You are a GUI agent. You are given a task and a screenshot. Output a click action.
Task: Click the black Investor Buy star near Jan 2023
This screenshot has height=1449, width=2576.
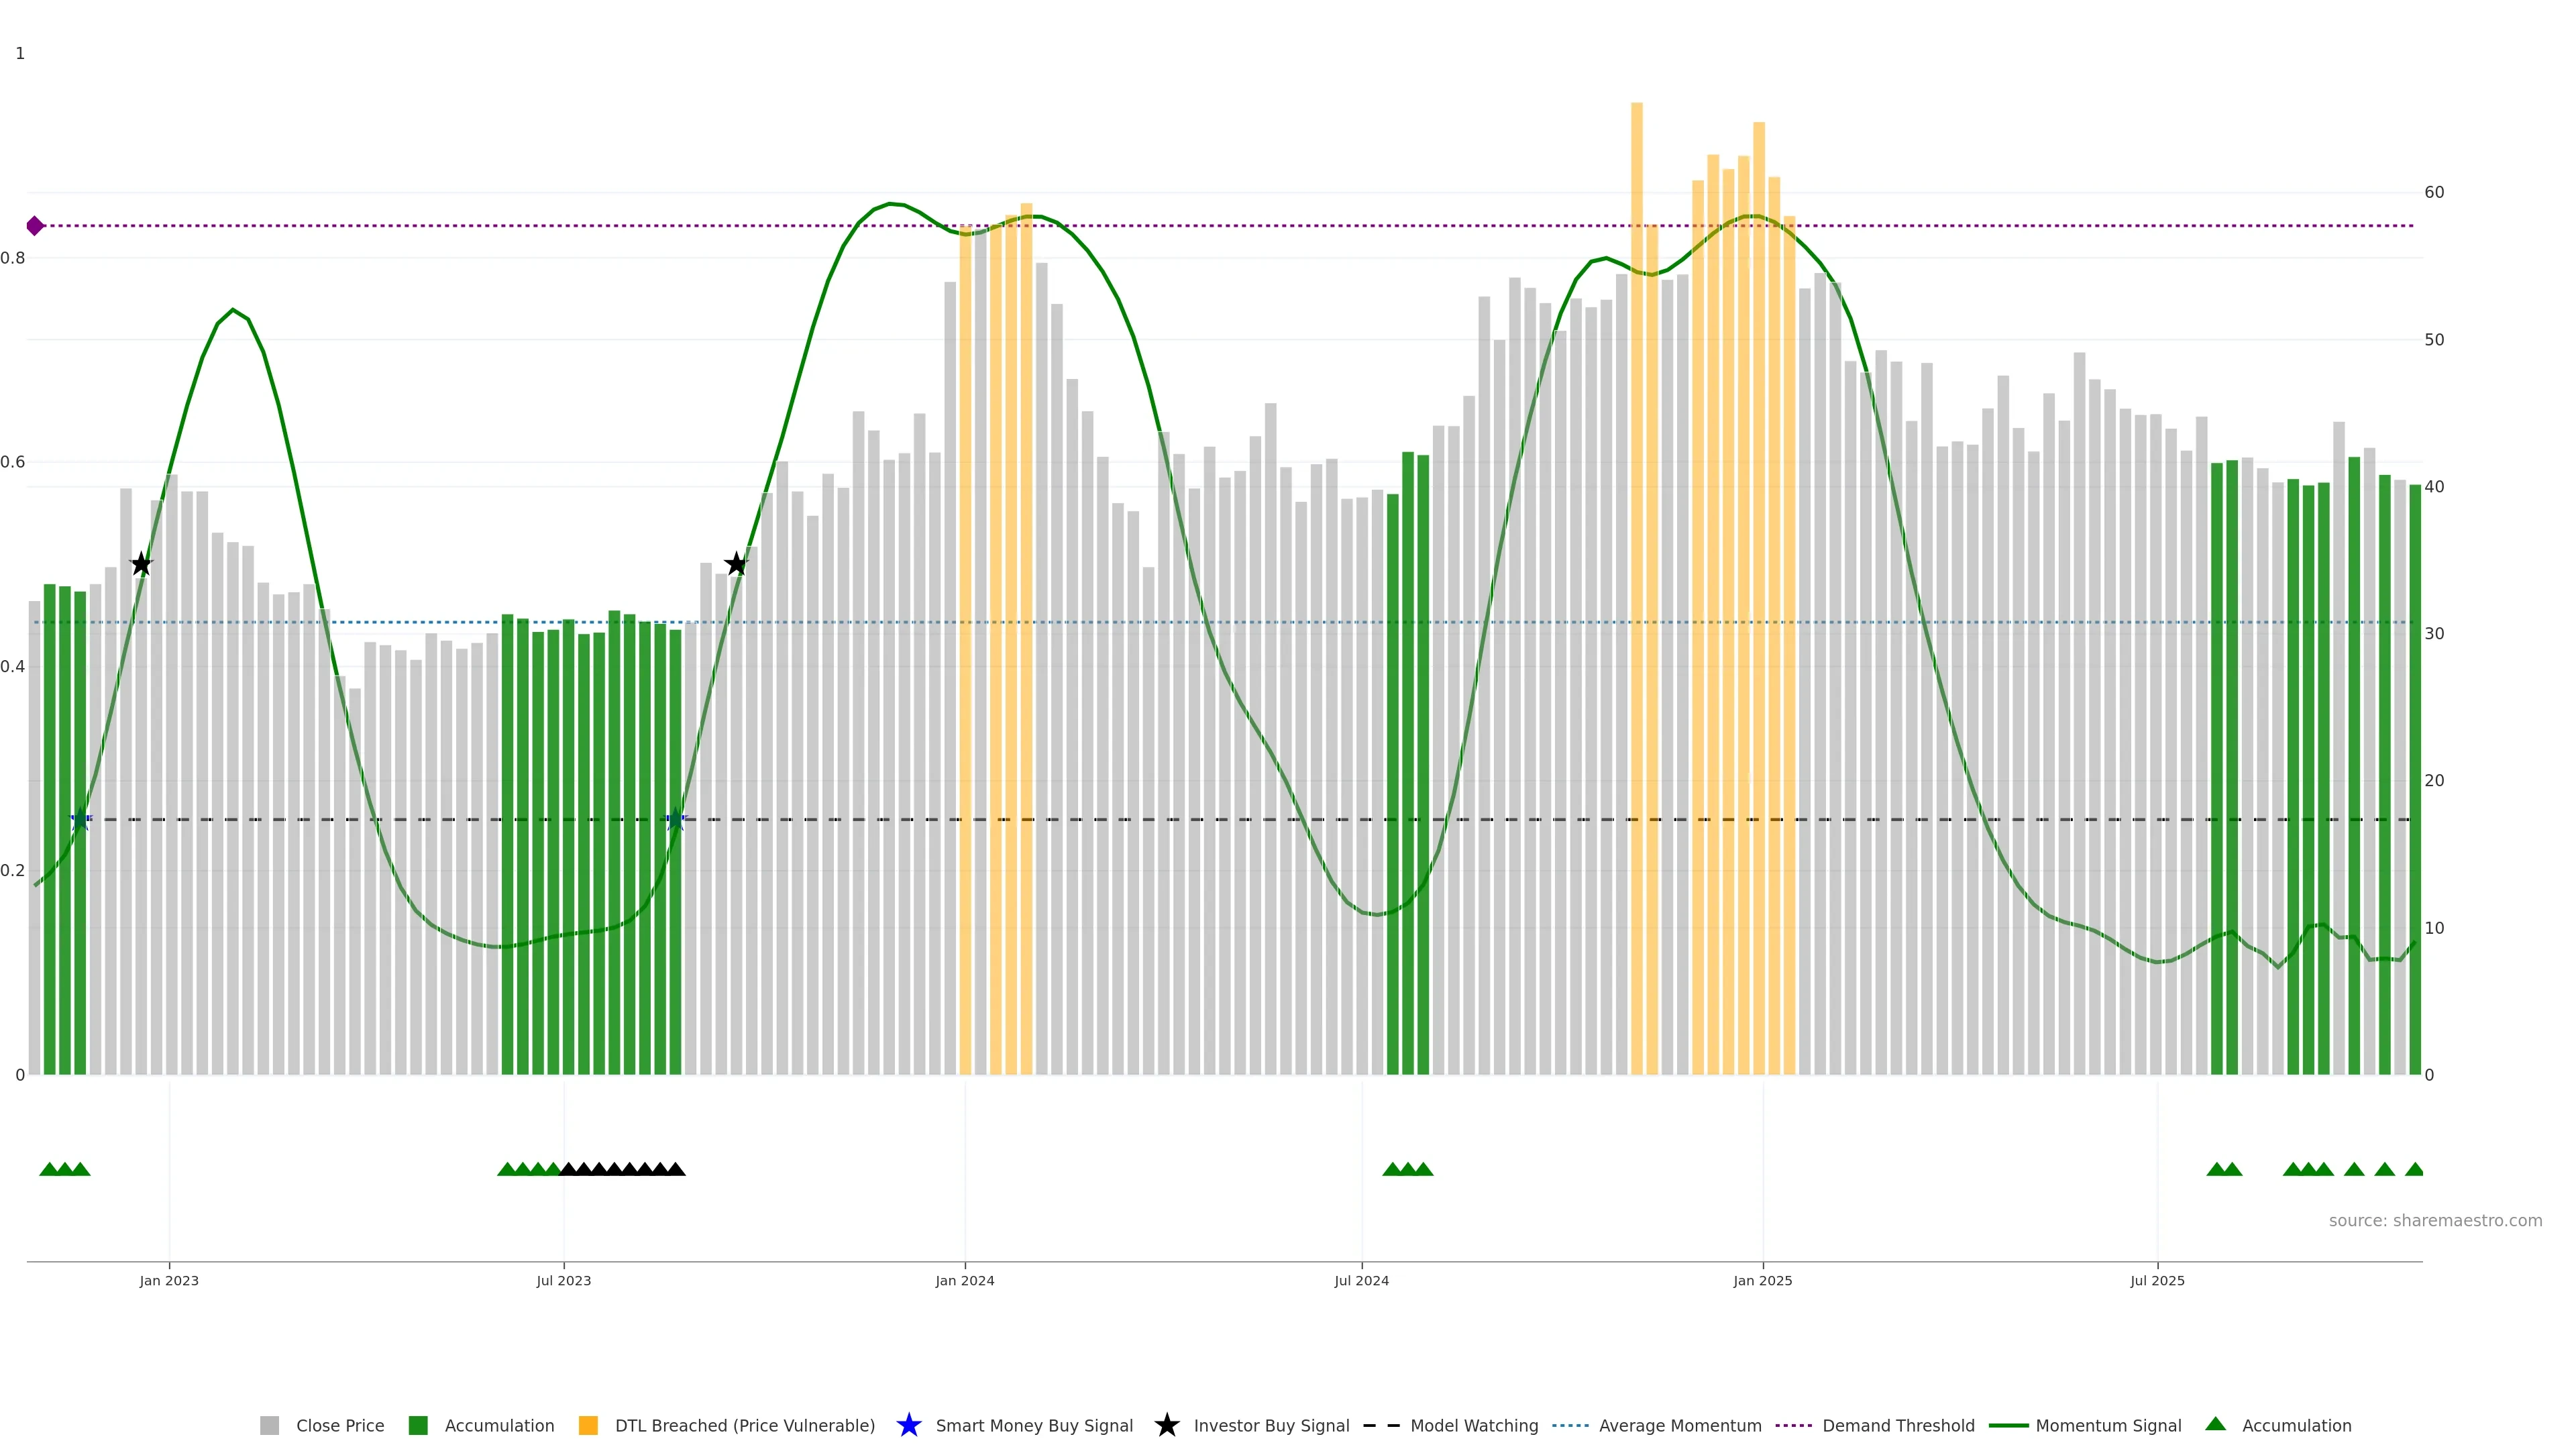141,564
